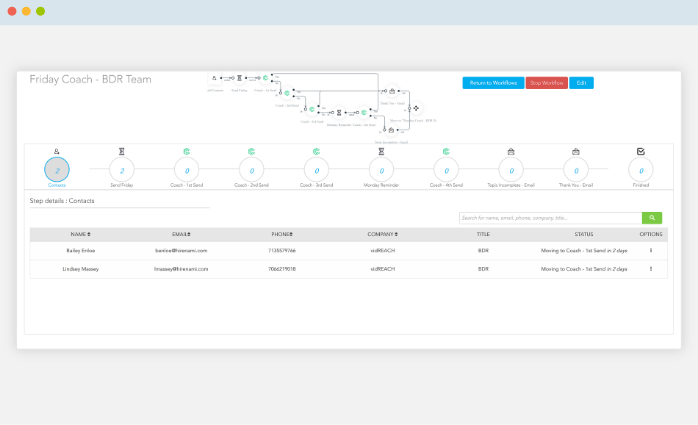Click diagram's Thank You - Email envelope node

(x=392, y=91)
